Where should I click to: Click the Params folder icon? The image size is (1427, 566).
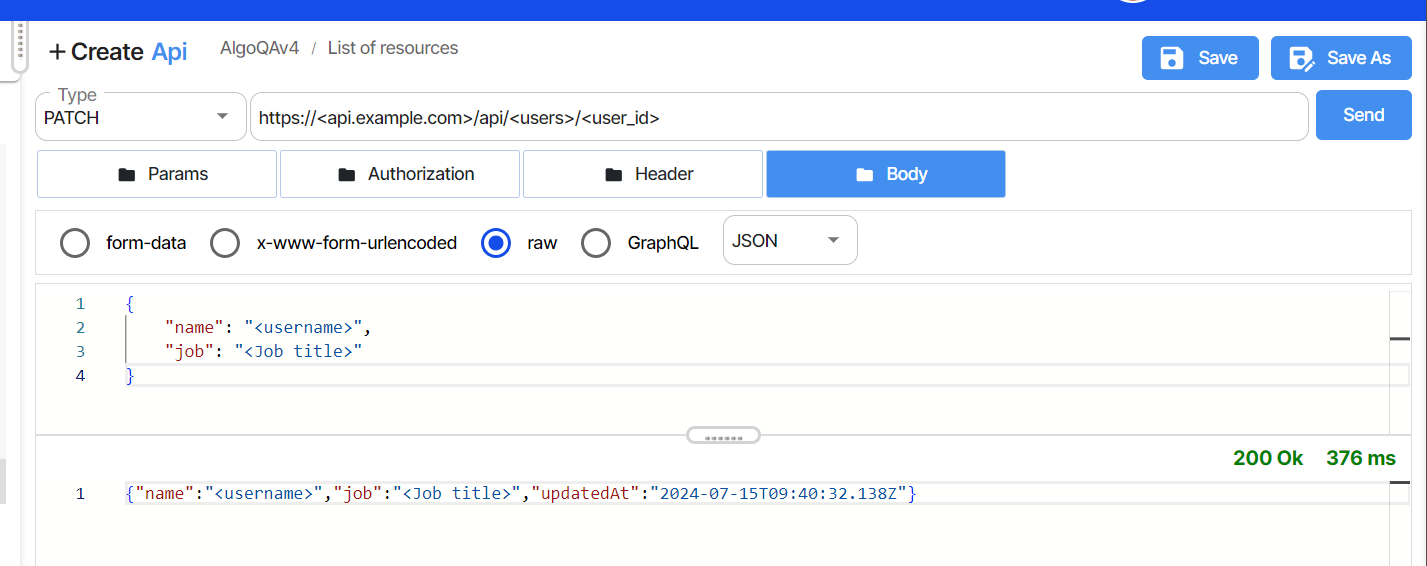point(126,175)
